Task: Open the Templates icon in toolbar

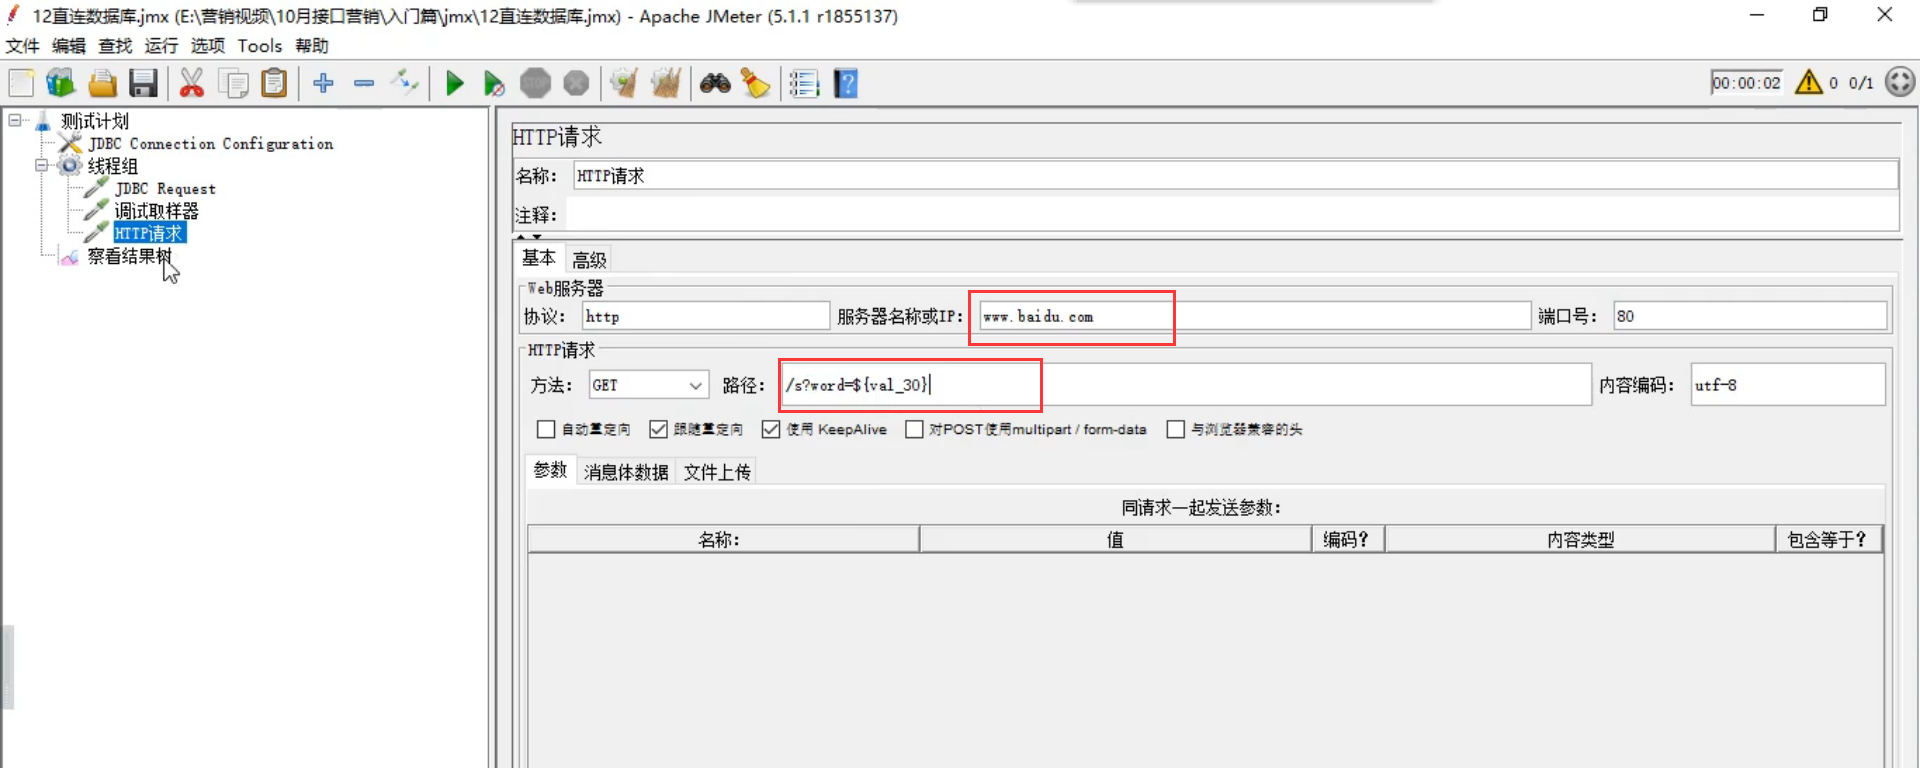Action: [x=61, y=83]
